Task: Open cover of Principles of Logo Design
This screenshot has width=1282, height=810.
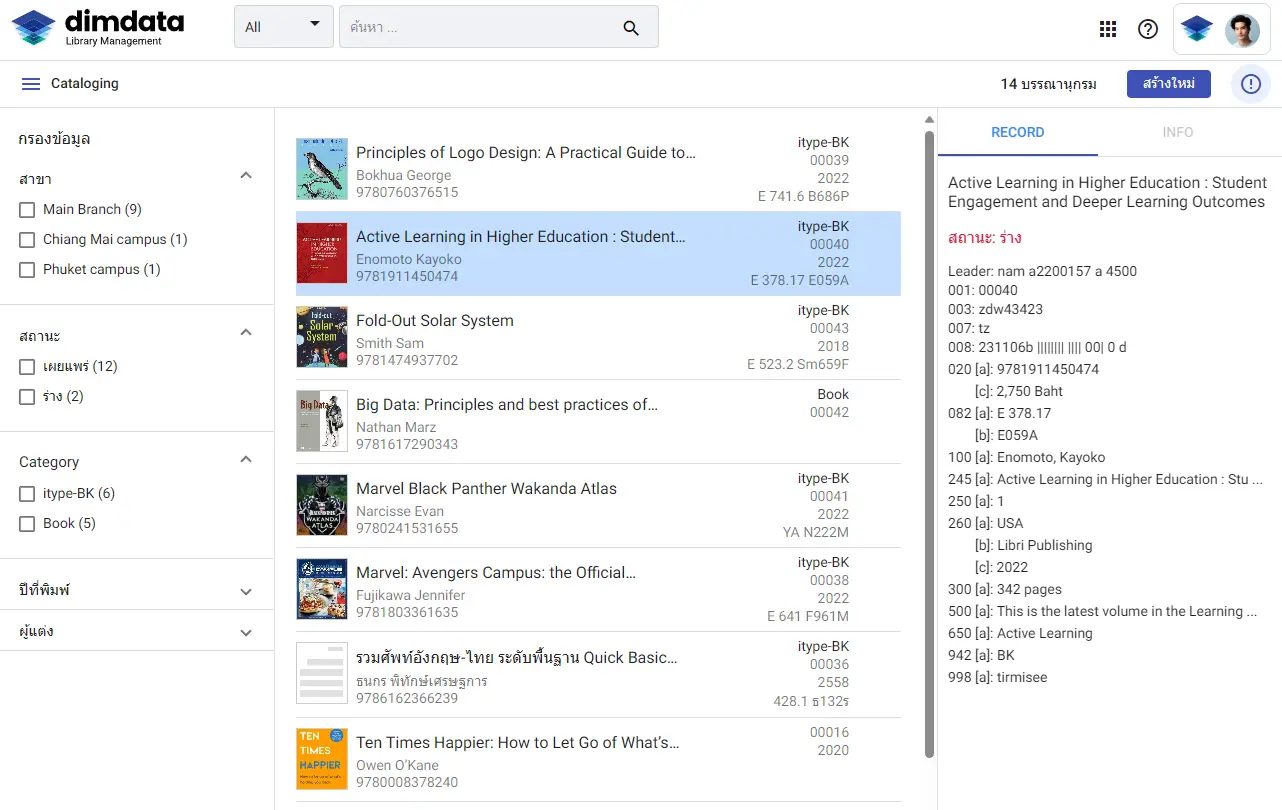Action: [322, 169]
